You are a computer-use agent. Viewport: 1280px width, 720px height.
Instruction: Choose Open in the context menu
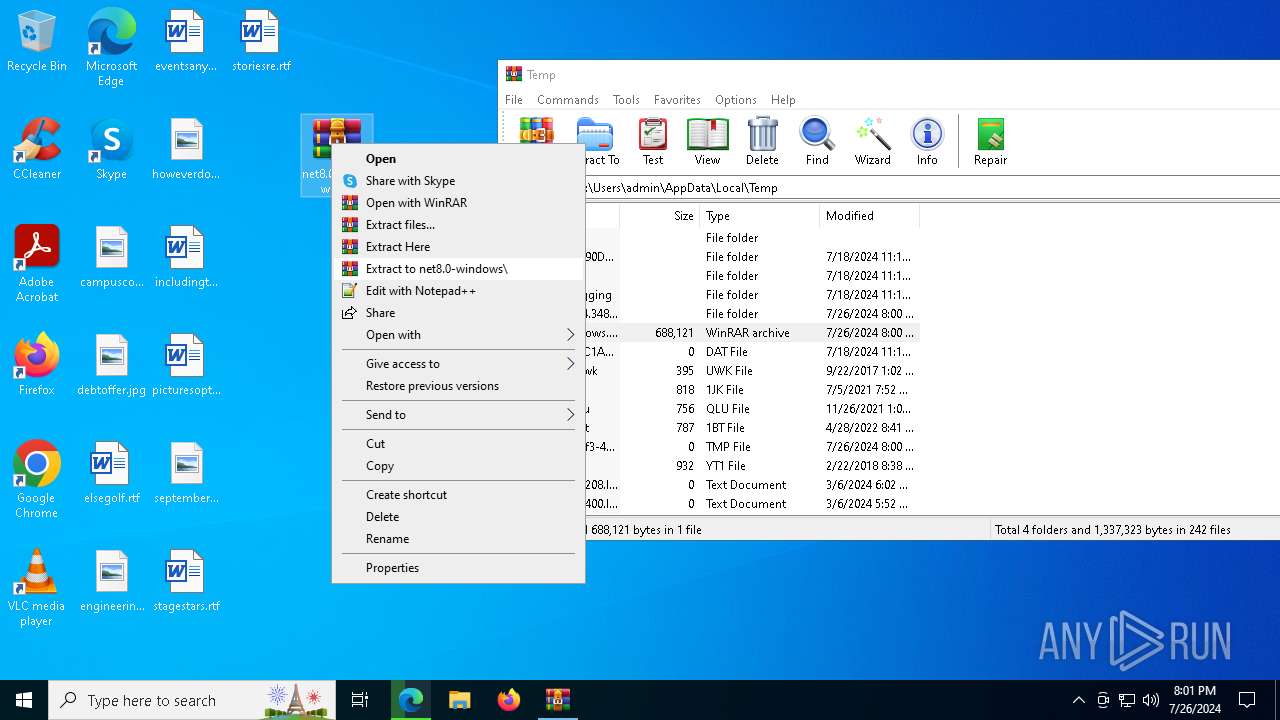coord(459,159)
